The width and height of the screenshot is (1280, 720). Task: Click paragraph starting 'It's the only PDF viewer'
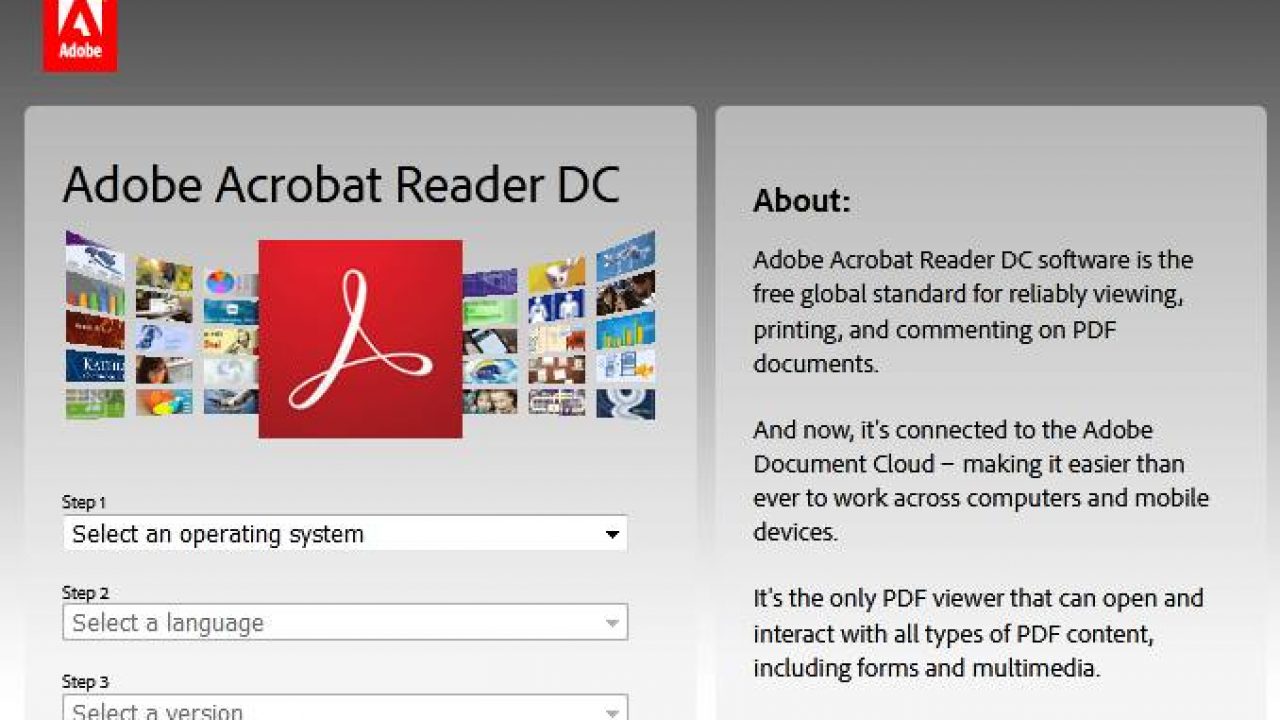tap(978, 633)
